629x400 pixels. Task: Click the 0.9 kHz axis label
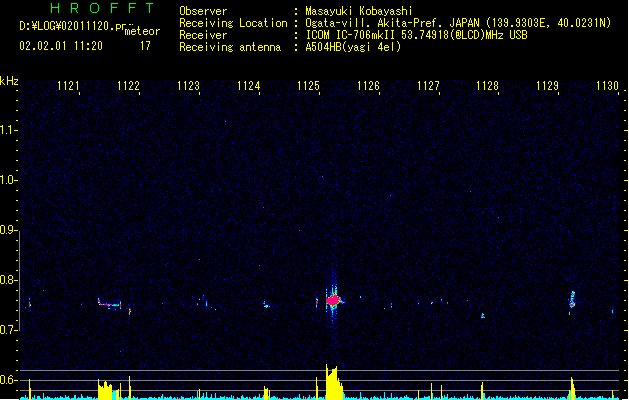8,230
